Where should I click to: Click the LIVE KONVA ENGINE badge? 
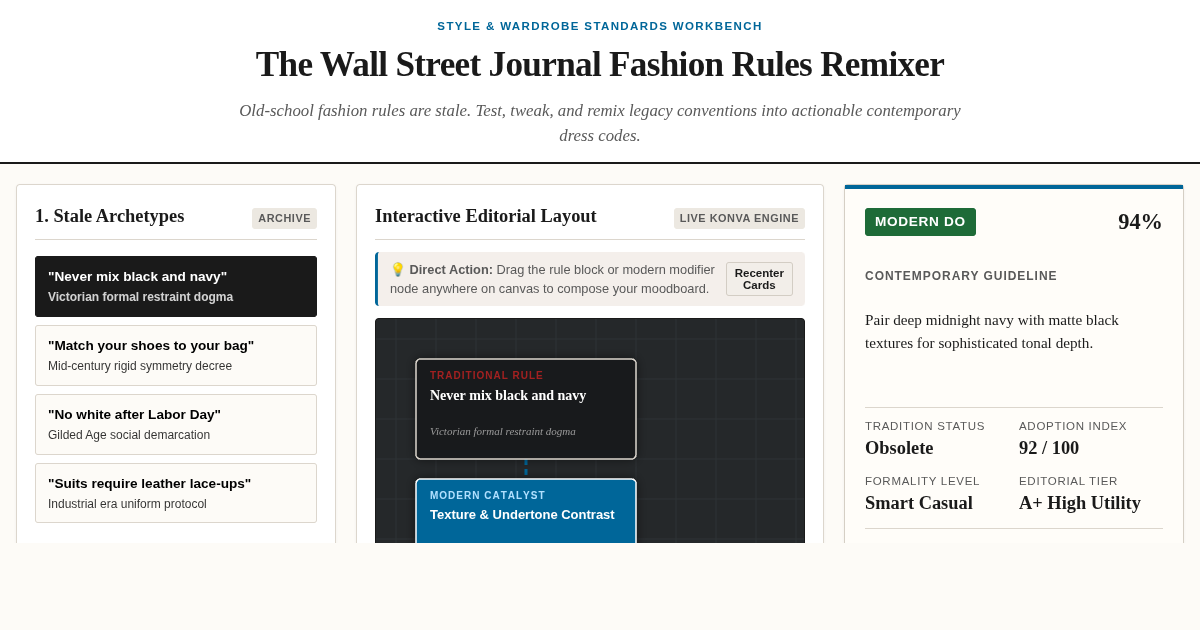pyautogui.click(x=739, y=218)
